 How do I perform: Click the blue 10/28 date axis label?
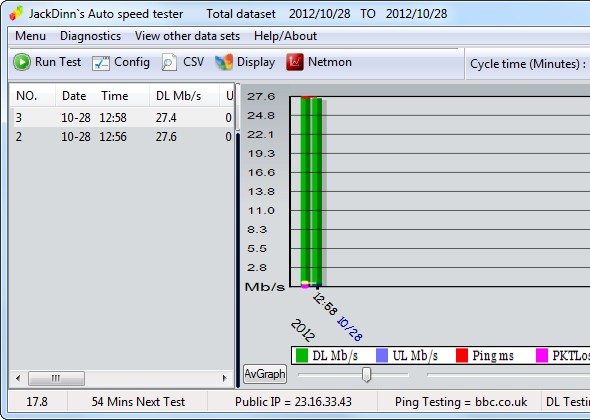(x=350, y=329)
